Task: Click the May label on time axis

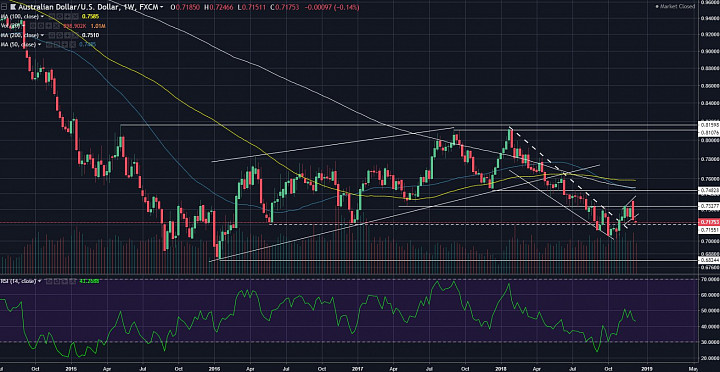Action: 693,368
